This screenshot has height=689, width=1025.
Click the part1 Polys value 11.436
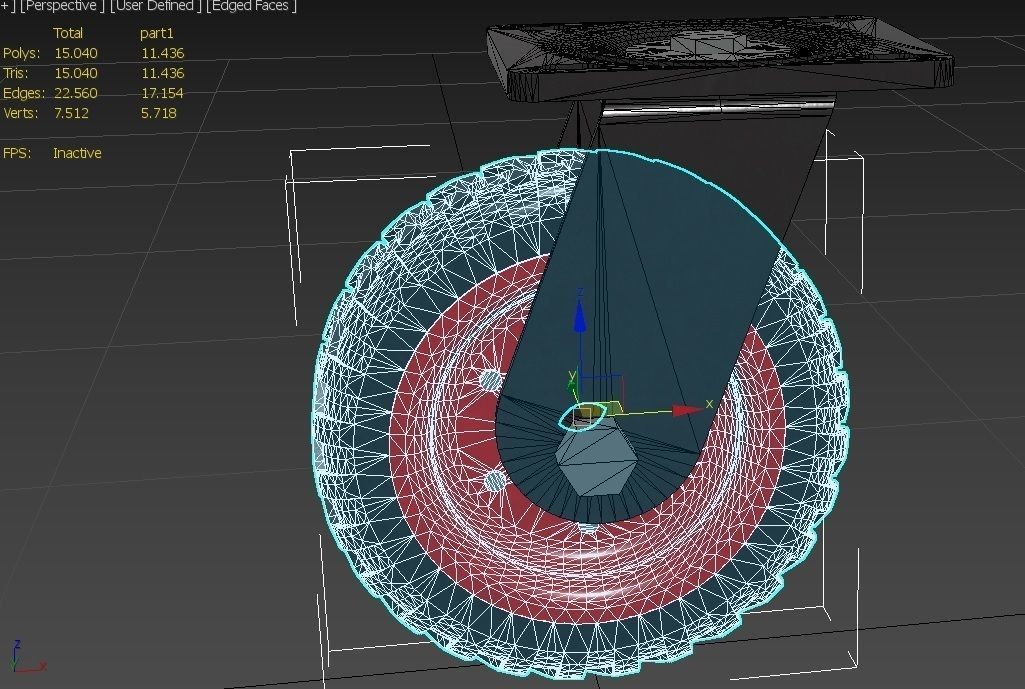(163, 53)
